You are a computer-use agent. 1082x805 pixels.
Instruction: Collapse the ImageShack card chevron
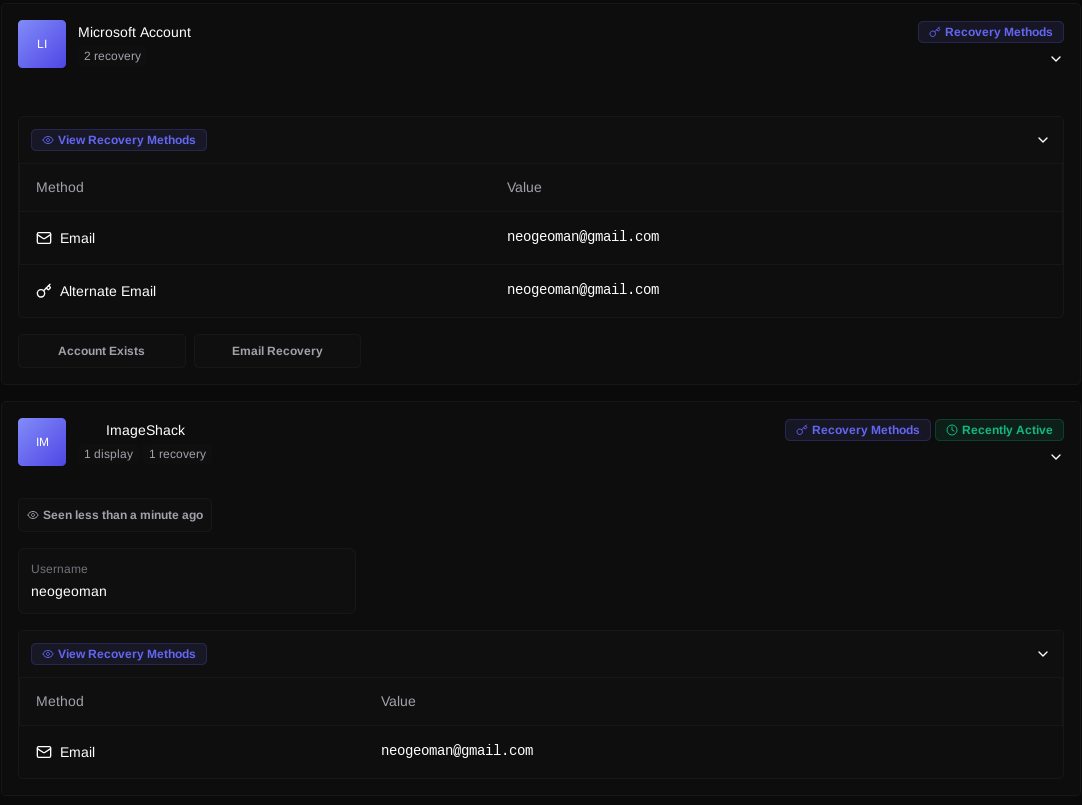(x=1055, y=457)
